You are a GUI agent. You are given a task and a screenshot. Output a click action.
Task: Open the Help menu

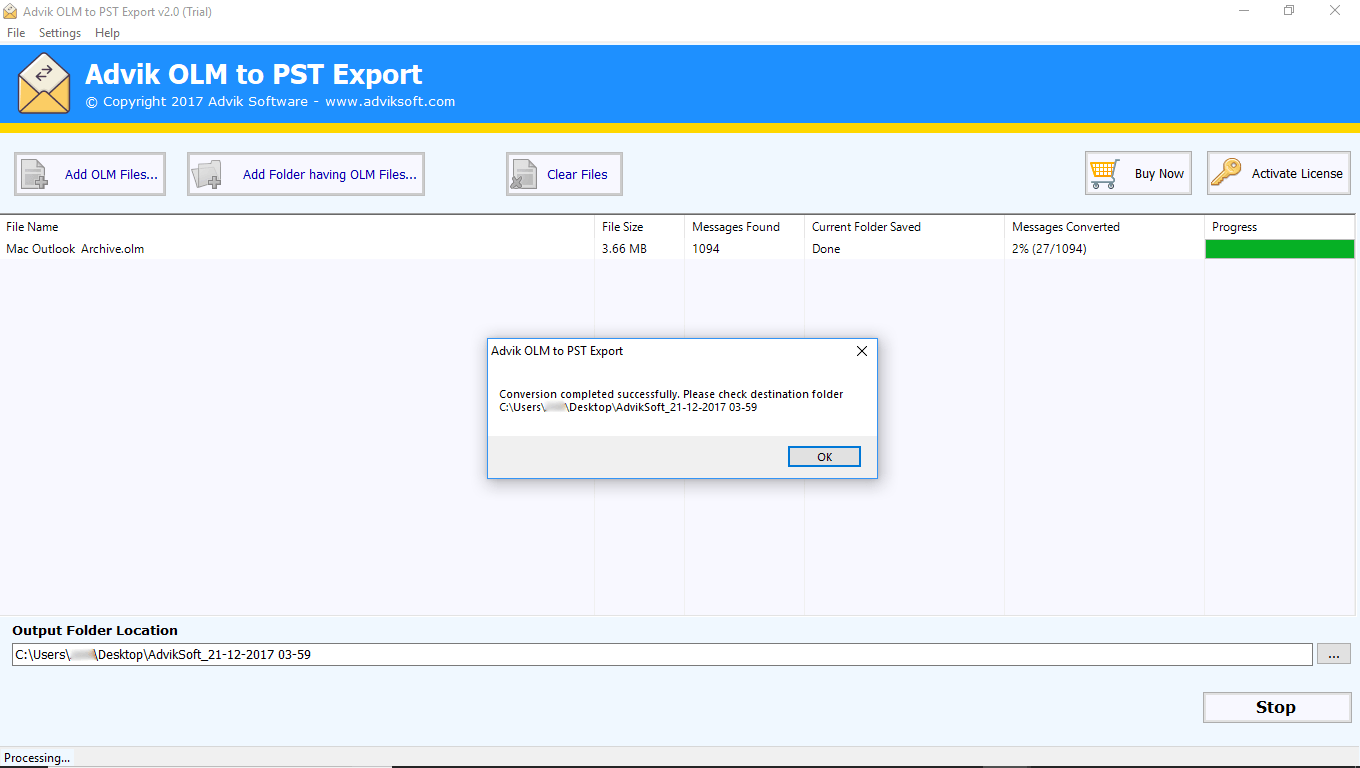[x=107, y=33]
